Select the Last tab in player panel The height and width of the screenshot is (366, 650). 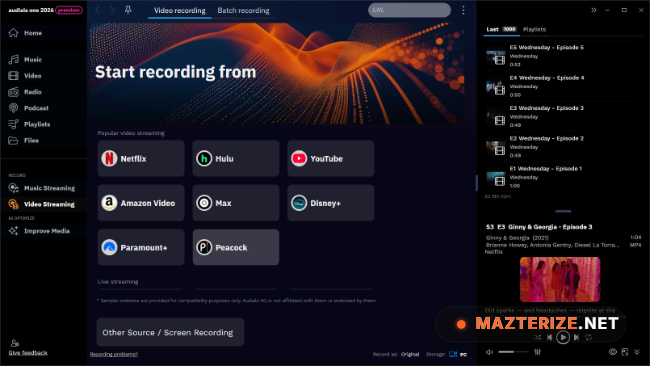501,29
